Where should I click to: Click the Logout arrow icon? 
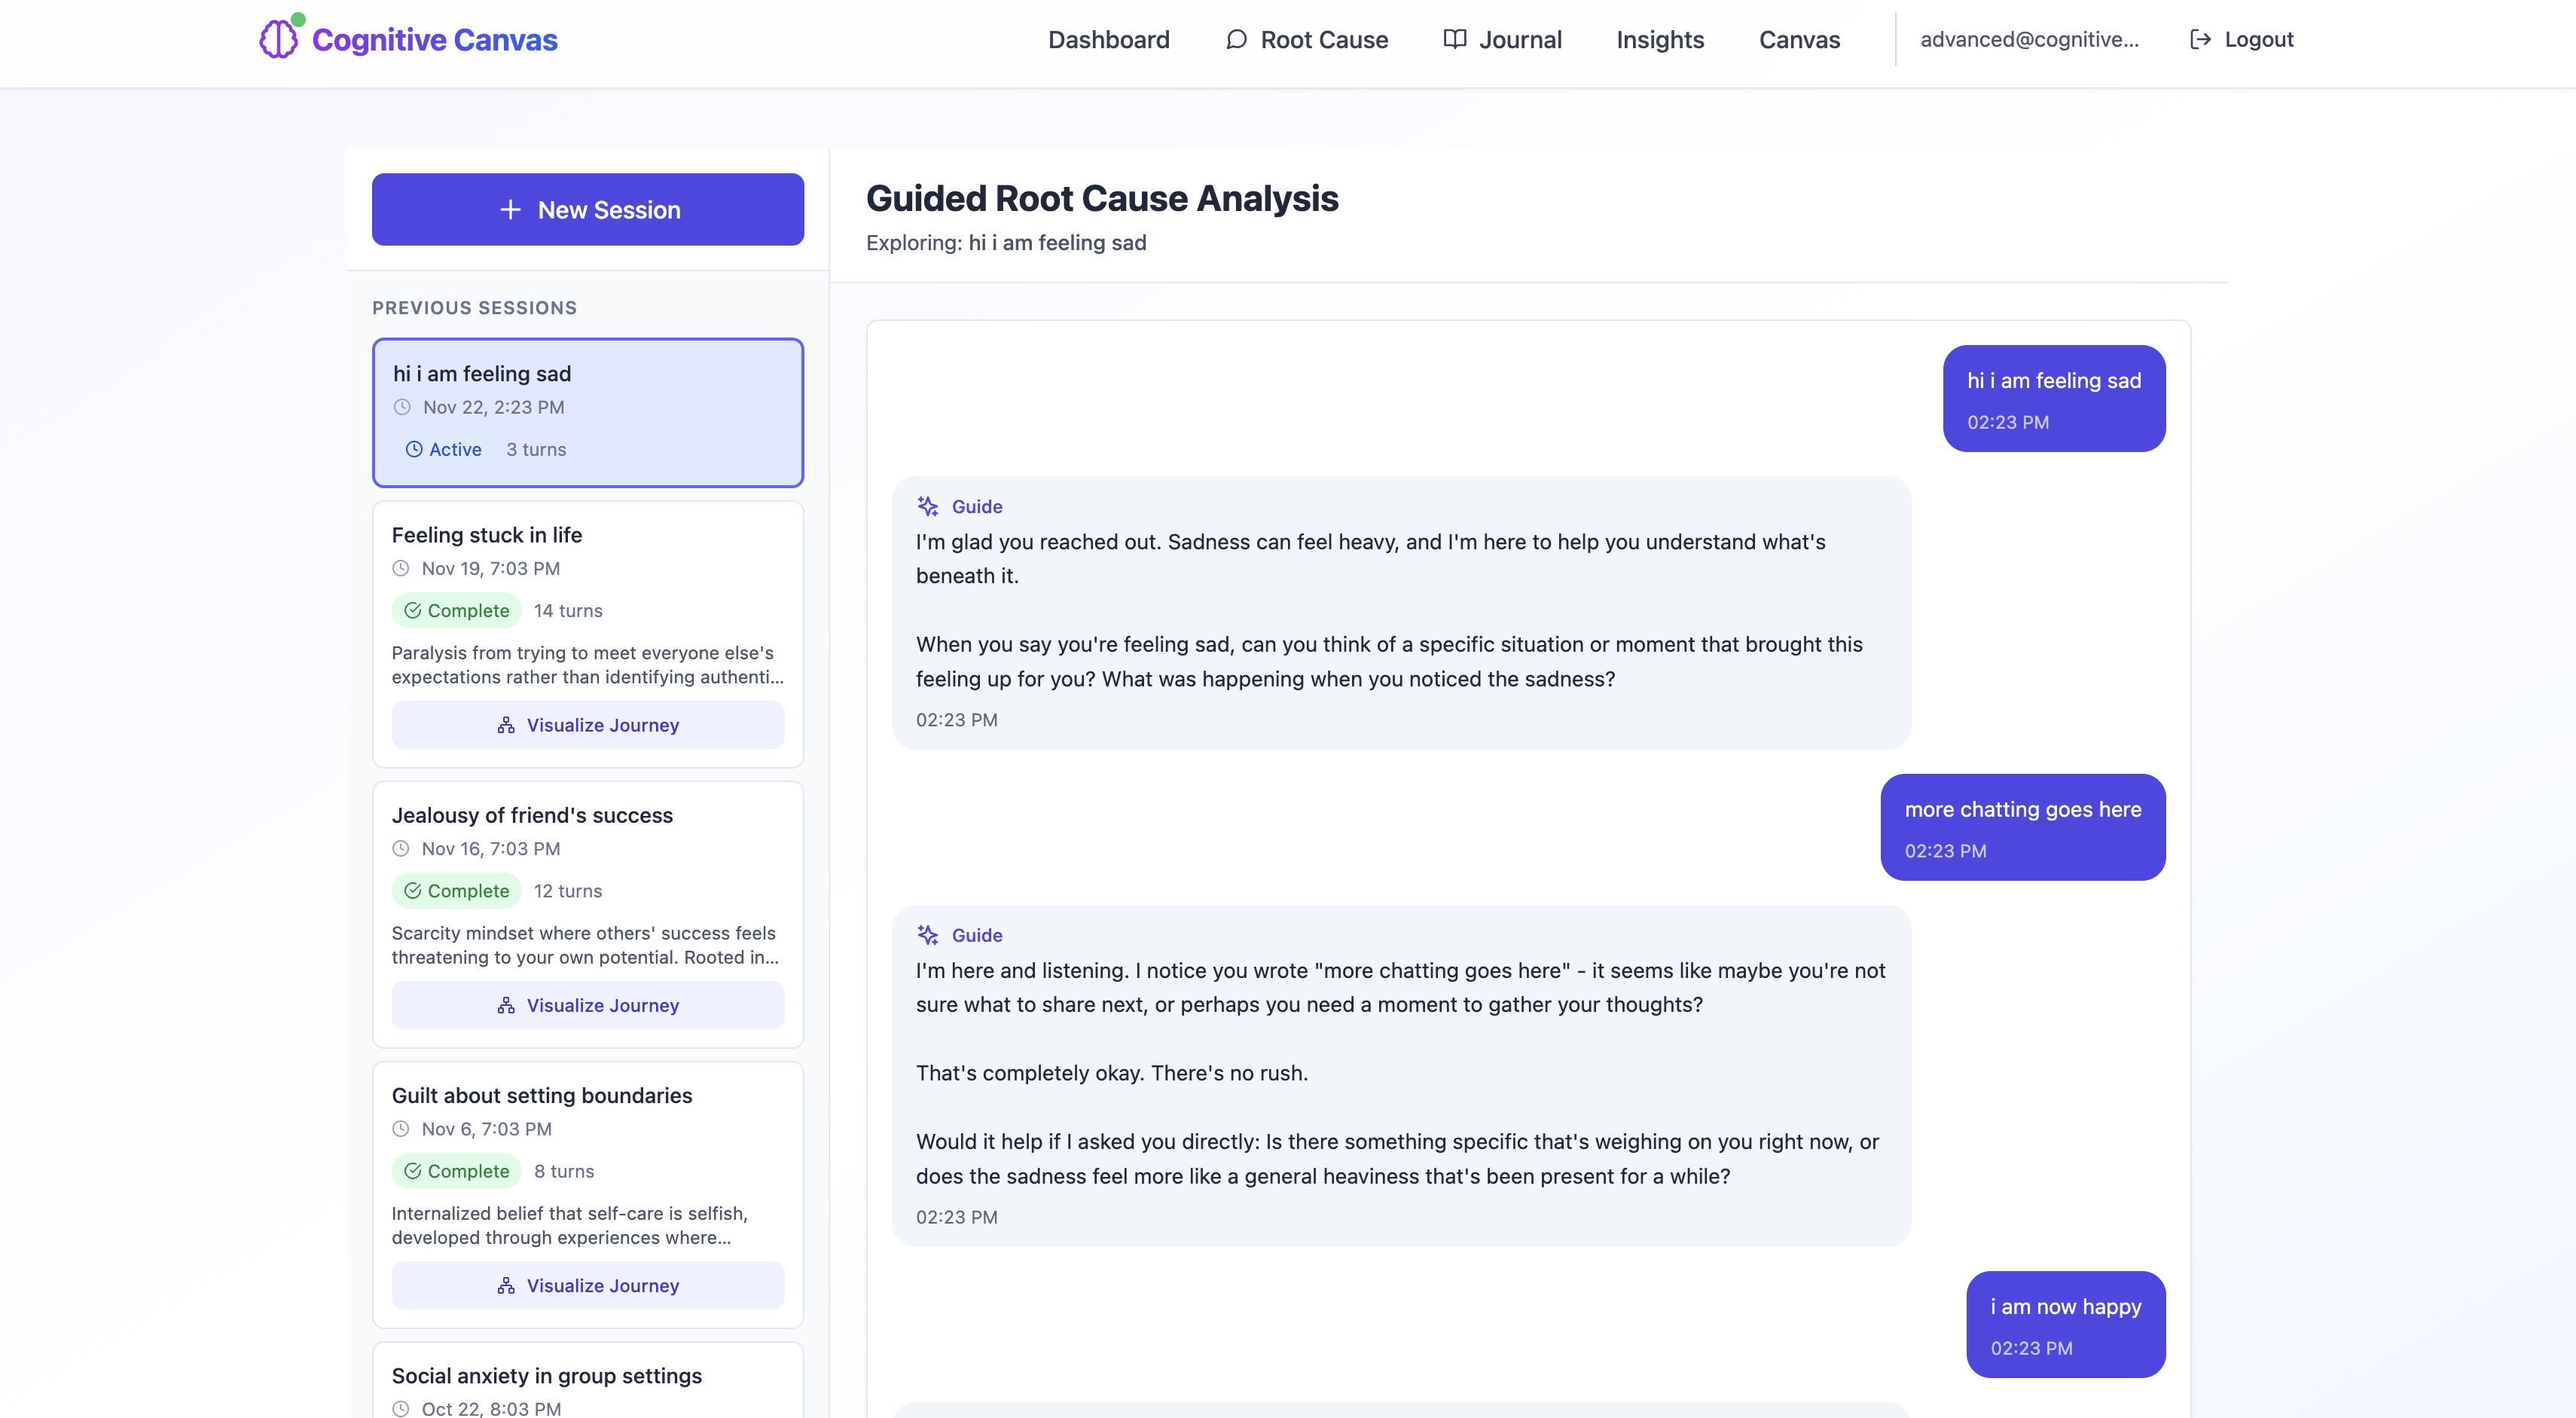point(2200,39)
